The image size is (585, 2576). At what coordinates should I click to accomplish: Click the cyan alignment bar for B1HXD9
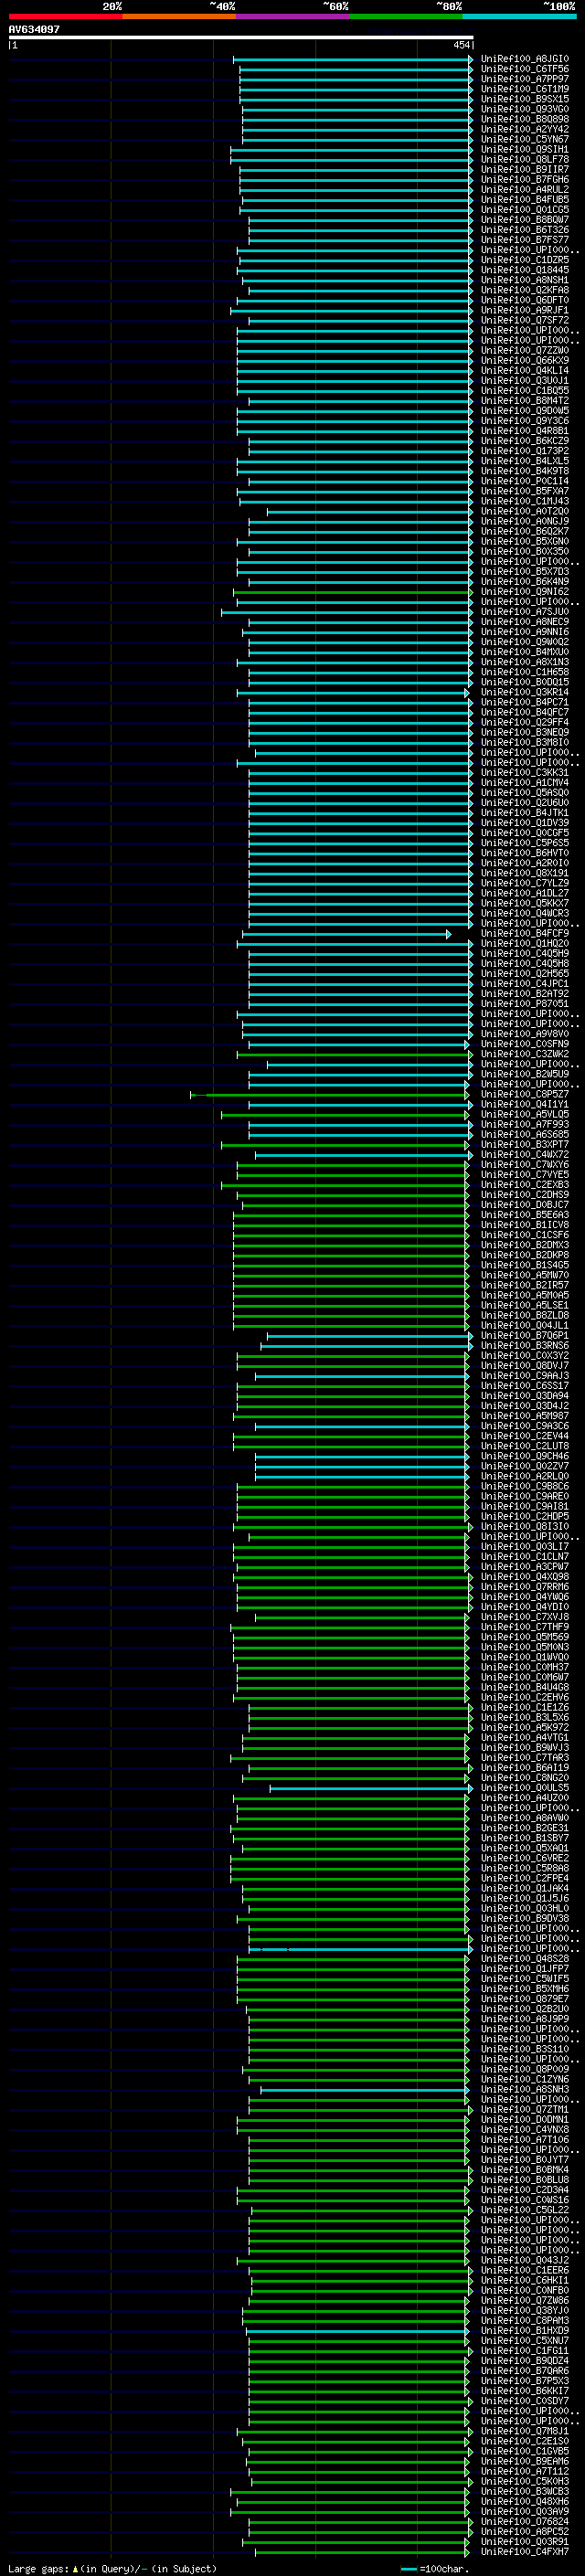point(357,2331)
